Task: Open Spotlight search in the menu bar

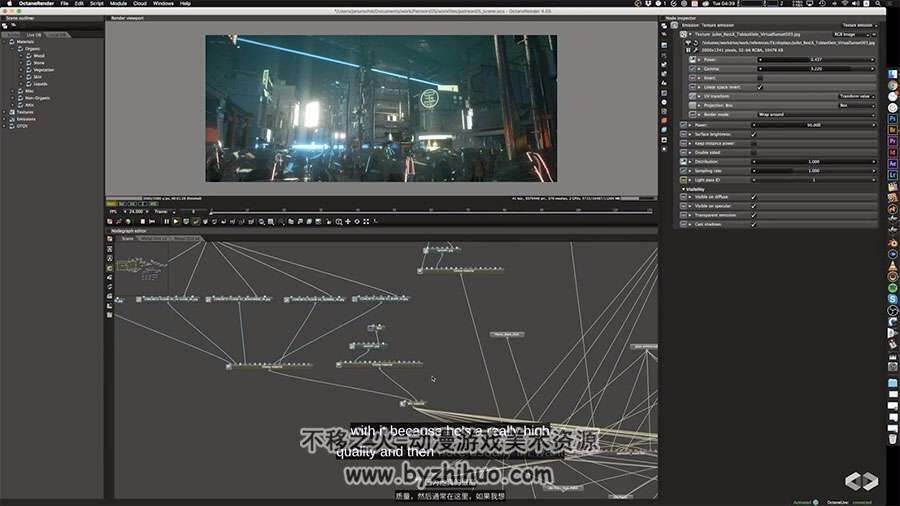Action: [x=878, y=3]
